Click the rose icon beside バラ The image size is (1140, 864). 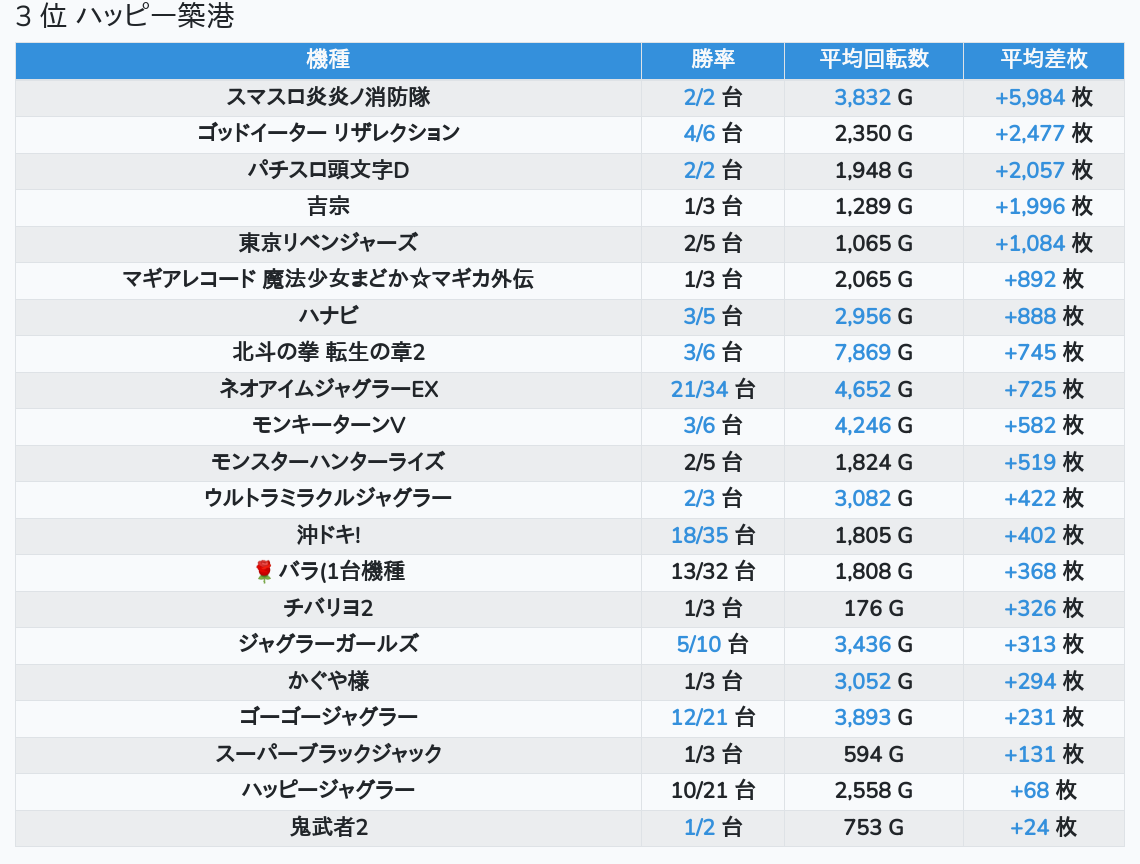pyautogui.click(x=264, y=571)
